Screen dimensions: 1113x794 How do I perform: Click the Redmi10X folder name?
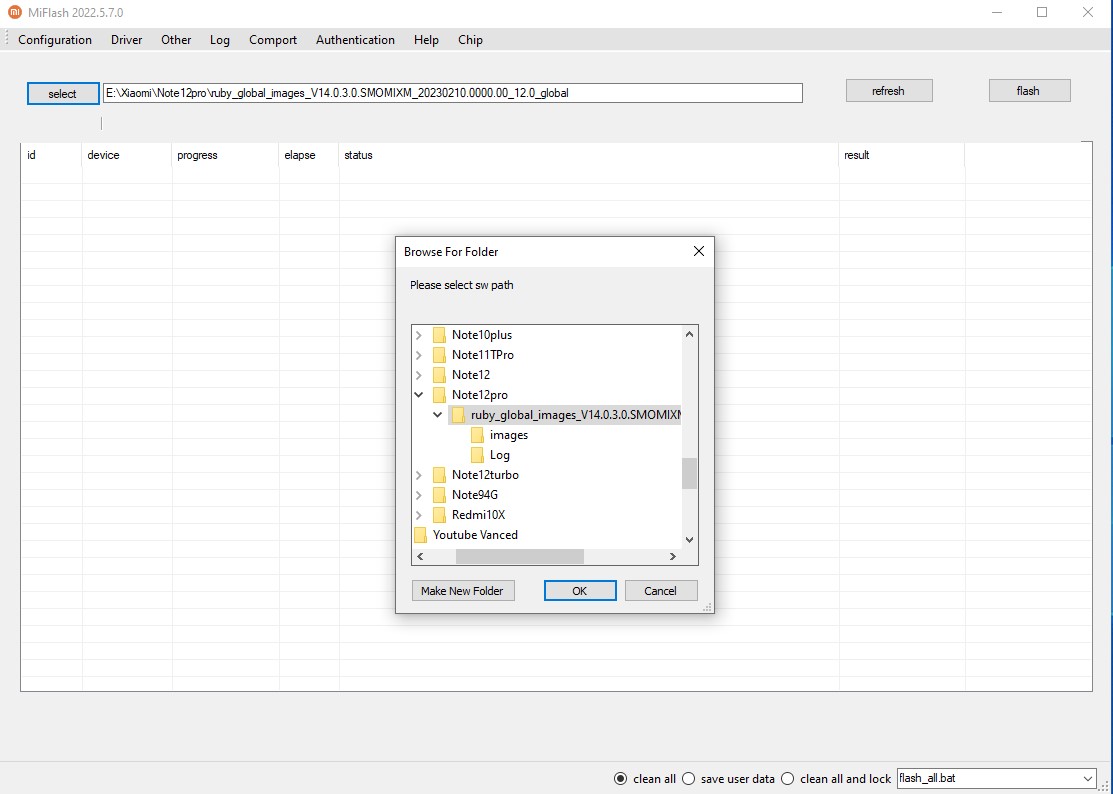[478, 514]
